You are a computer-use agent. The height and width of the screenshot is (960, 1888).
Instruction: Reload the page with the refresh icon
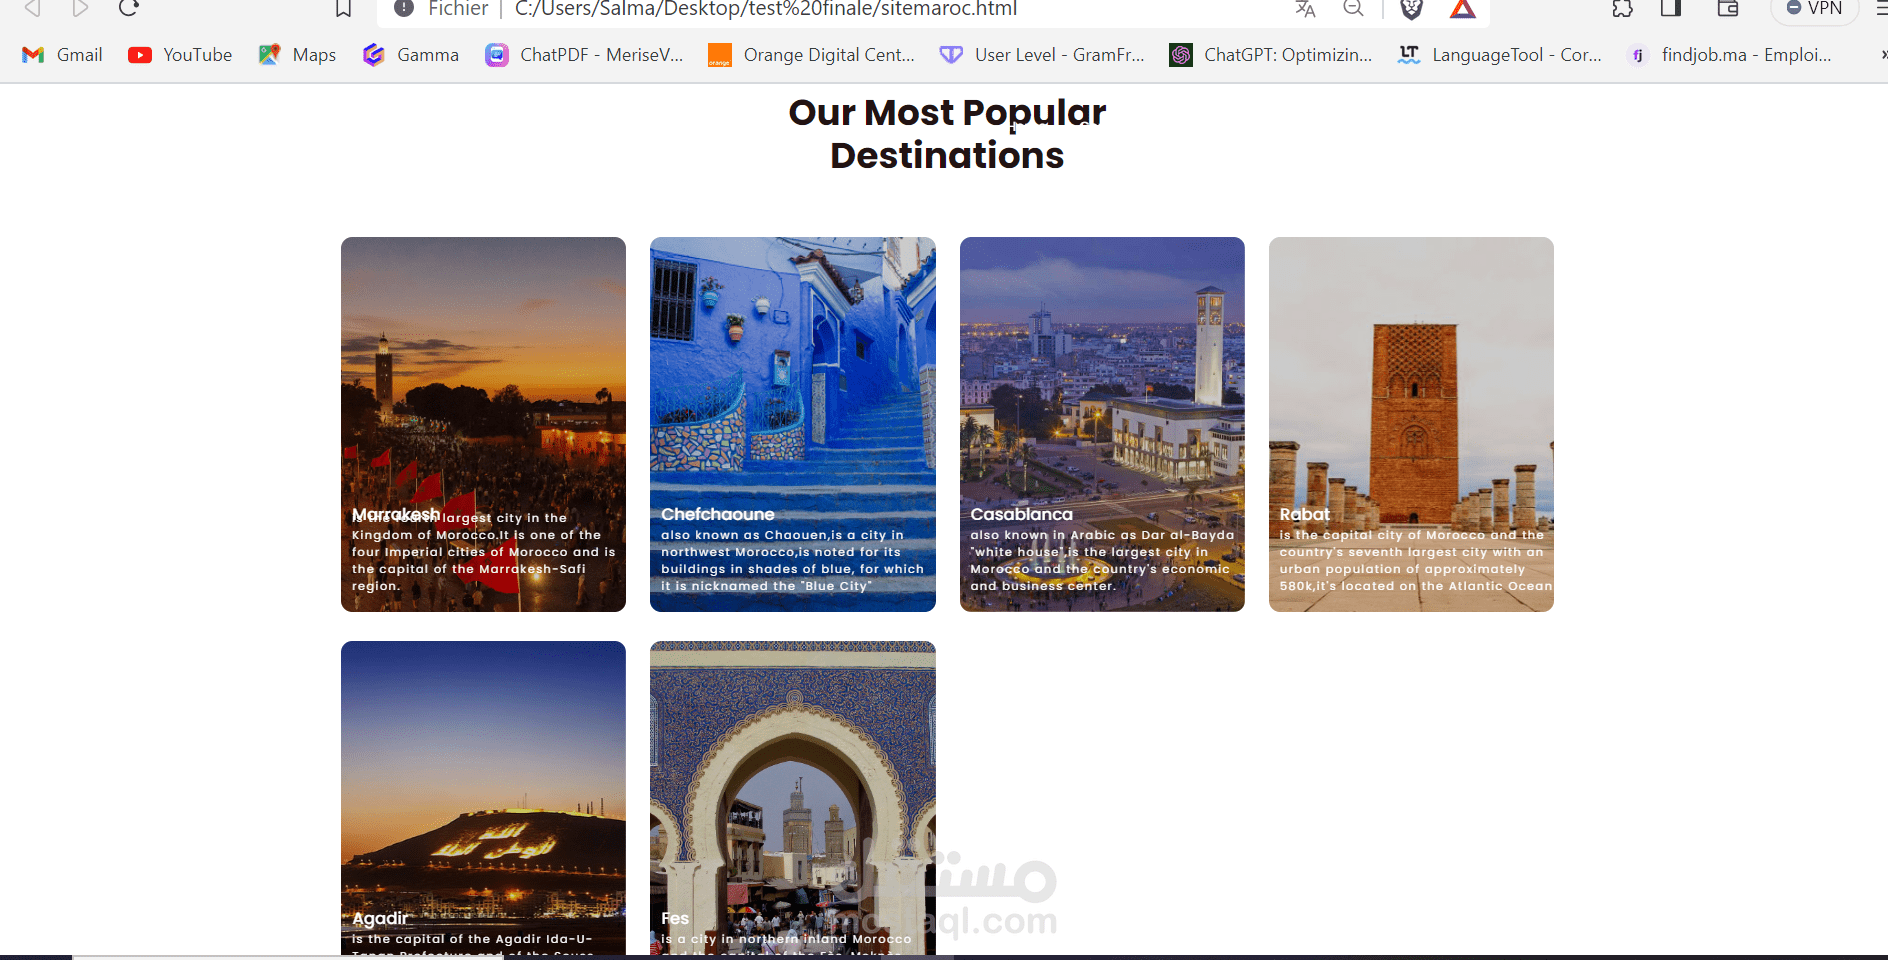(128, 9)
